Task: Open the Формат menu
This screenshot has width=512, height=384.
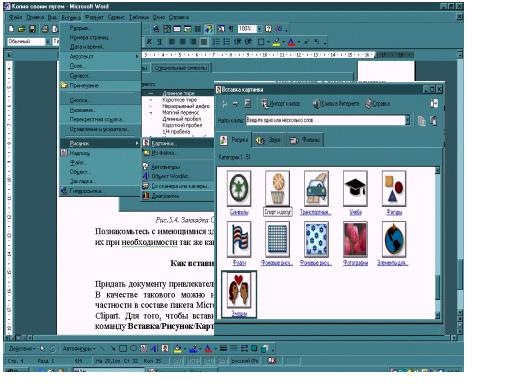Action: pos(94,17)
